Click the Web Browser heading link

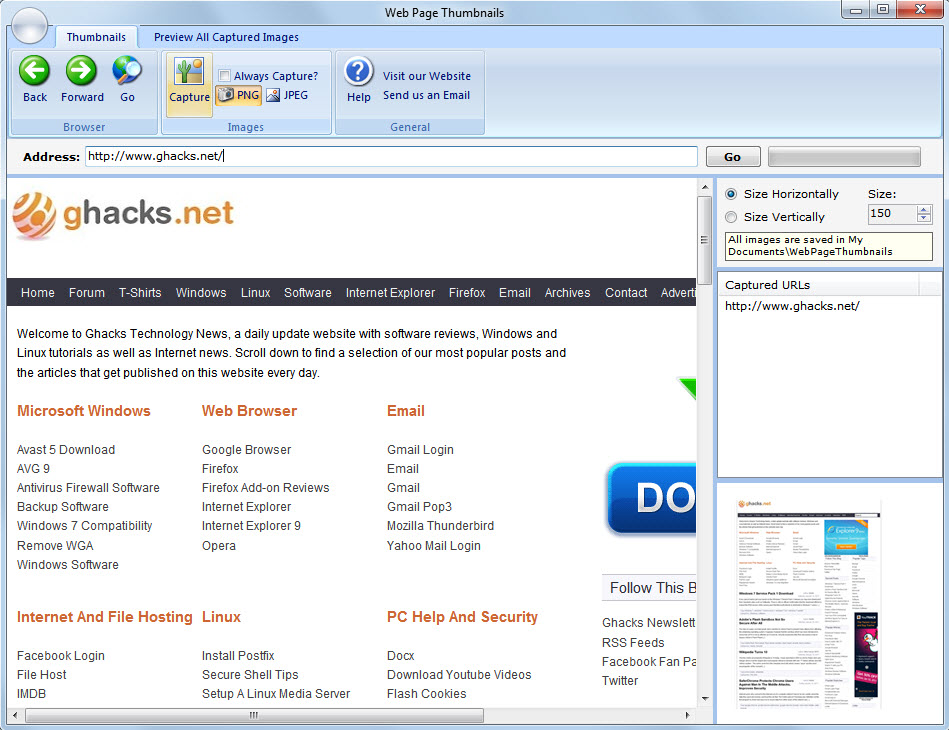(249, 411)
